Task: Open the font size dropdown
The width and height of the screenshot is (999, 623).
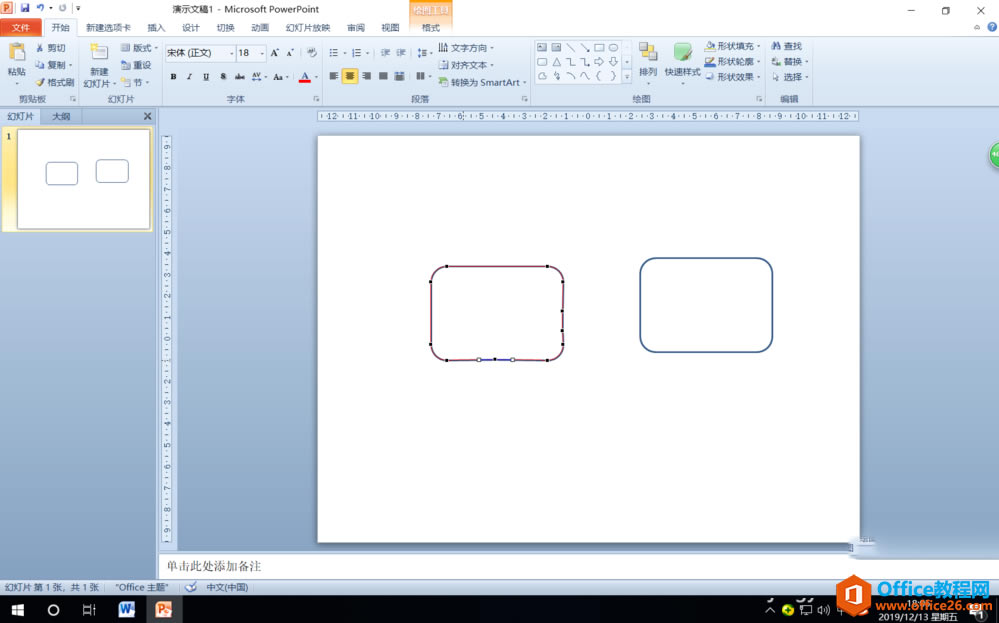Action: tap(262, 53)
